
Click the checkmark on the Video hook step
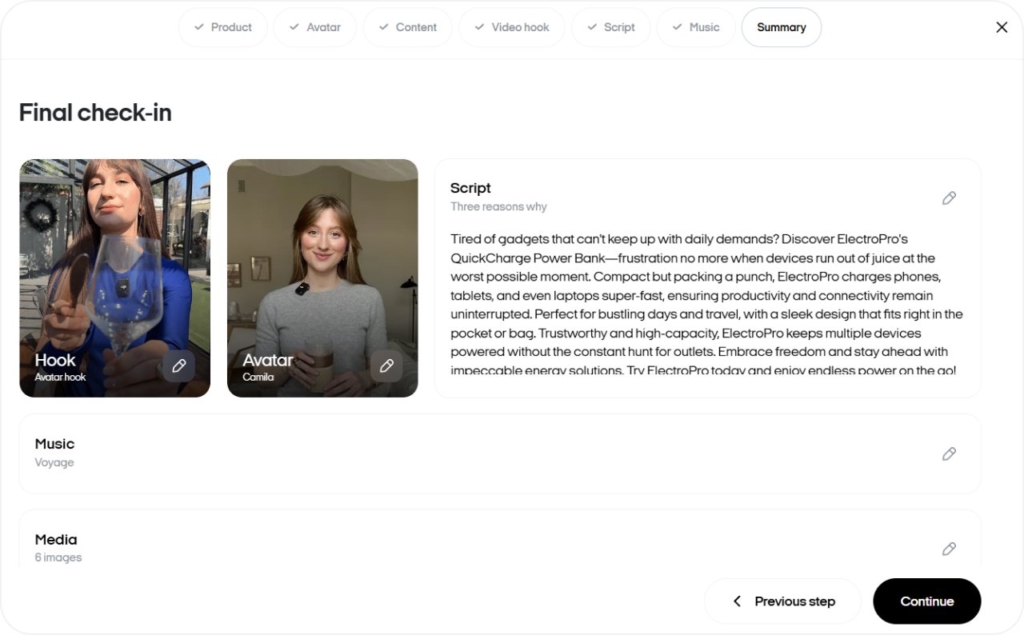point(481,27)
